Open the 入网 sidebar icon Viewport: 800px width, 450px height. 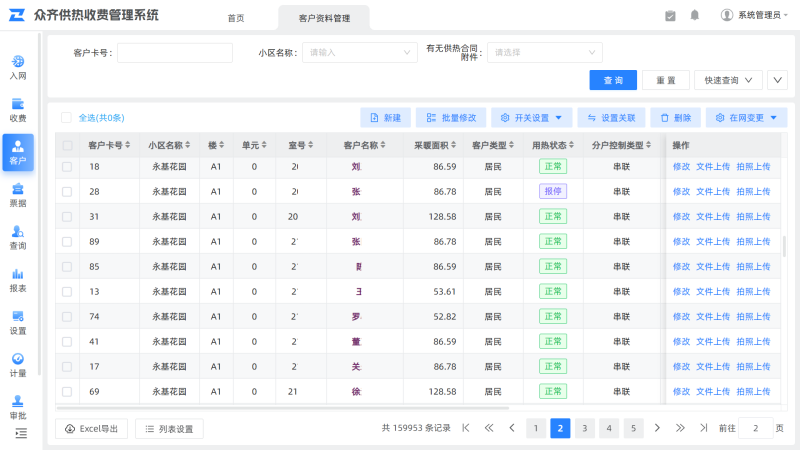click(18, 67)
